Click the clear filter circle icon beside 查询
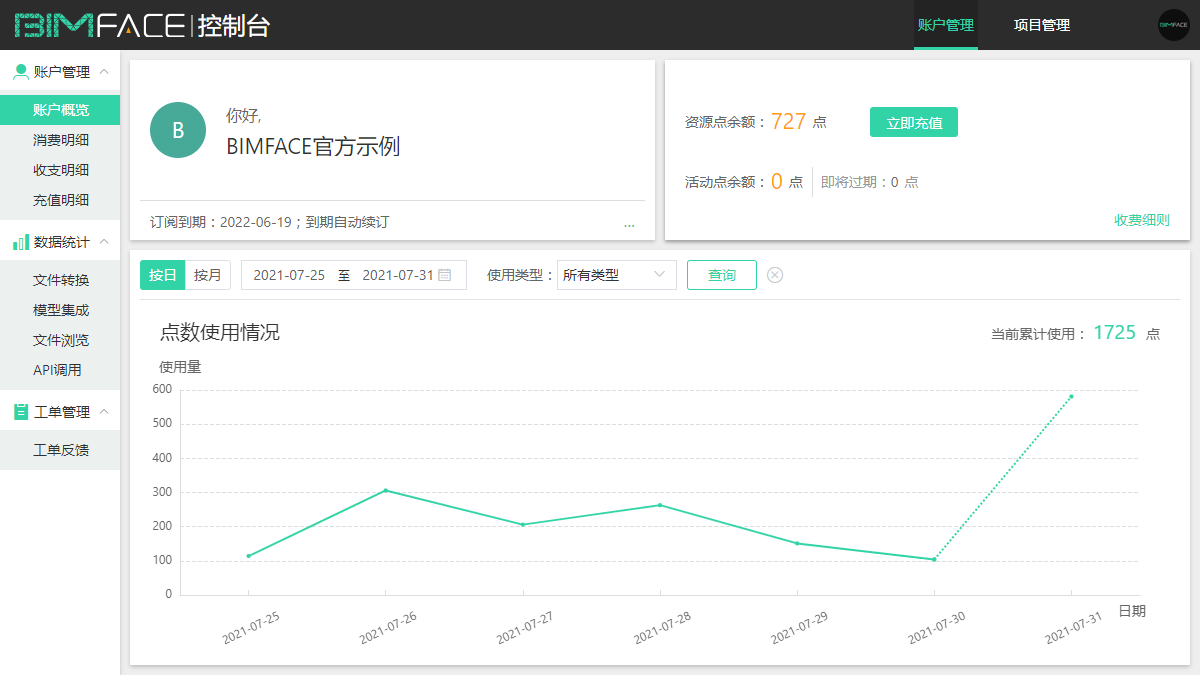The image size is (1200, 675). pyautogui.click(x=775, y=274)
